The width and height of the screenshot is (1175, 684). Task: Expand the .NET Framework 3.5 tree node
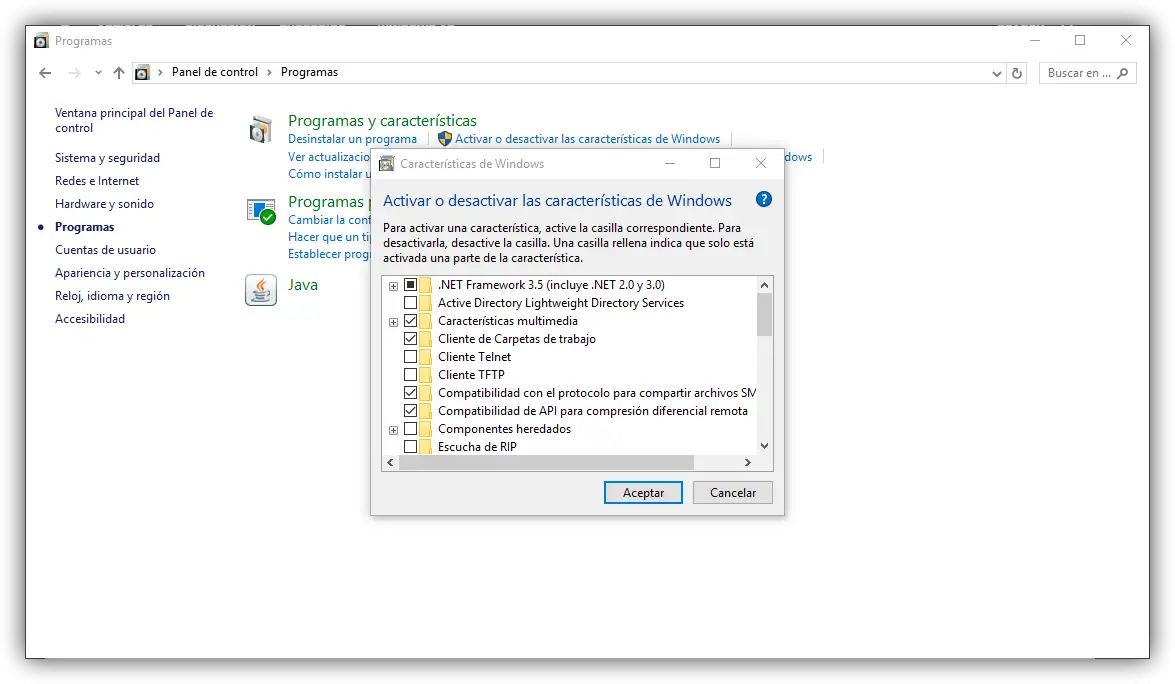point(393,286)
